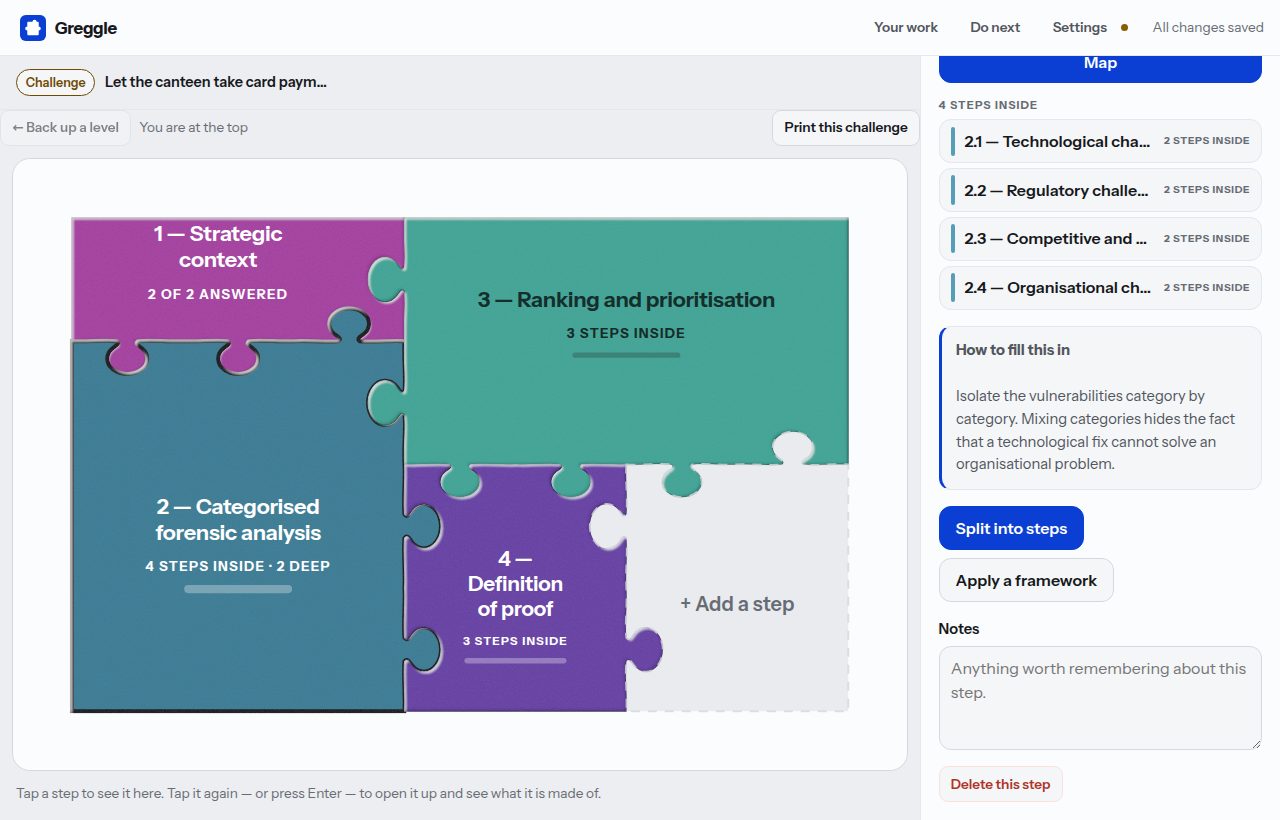Click the All changes saved status
Image resolution: width=1280 pixels, height=820 pixels.
pos(1208,27)
